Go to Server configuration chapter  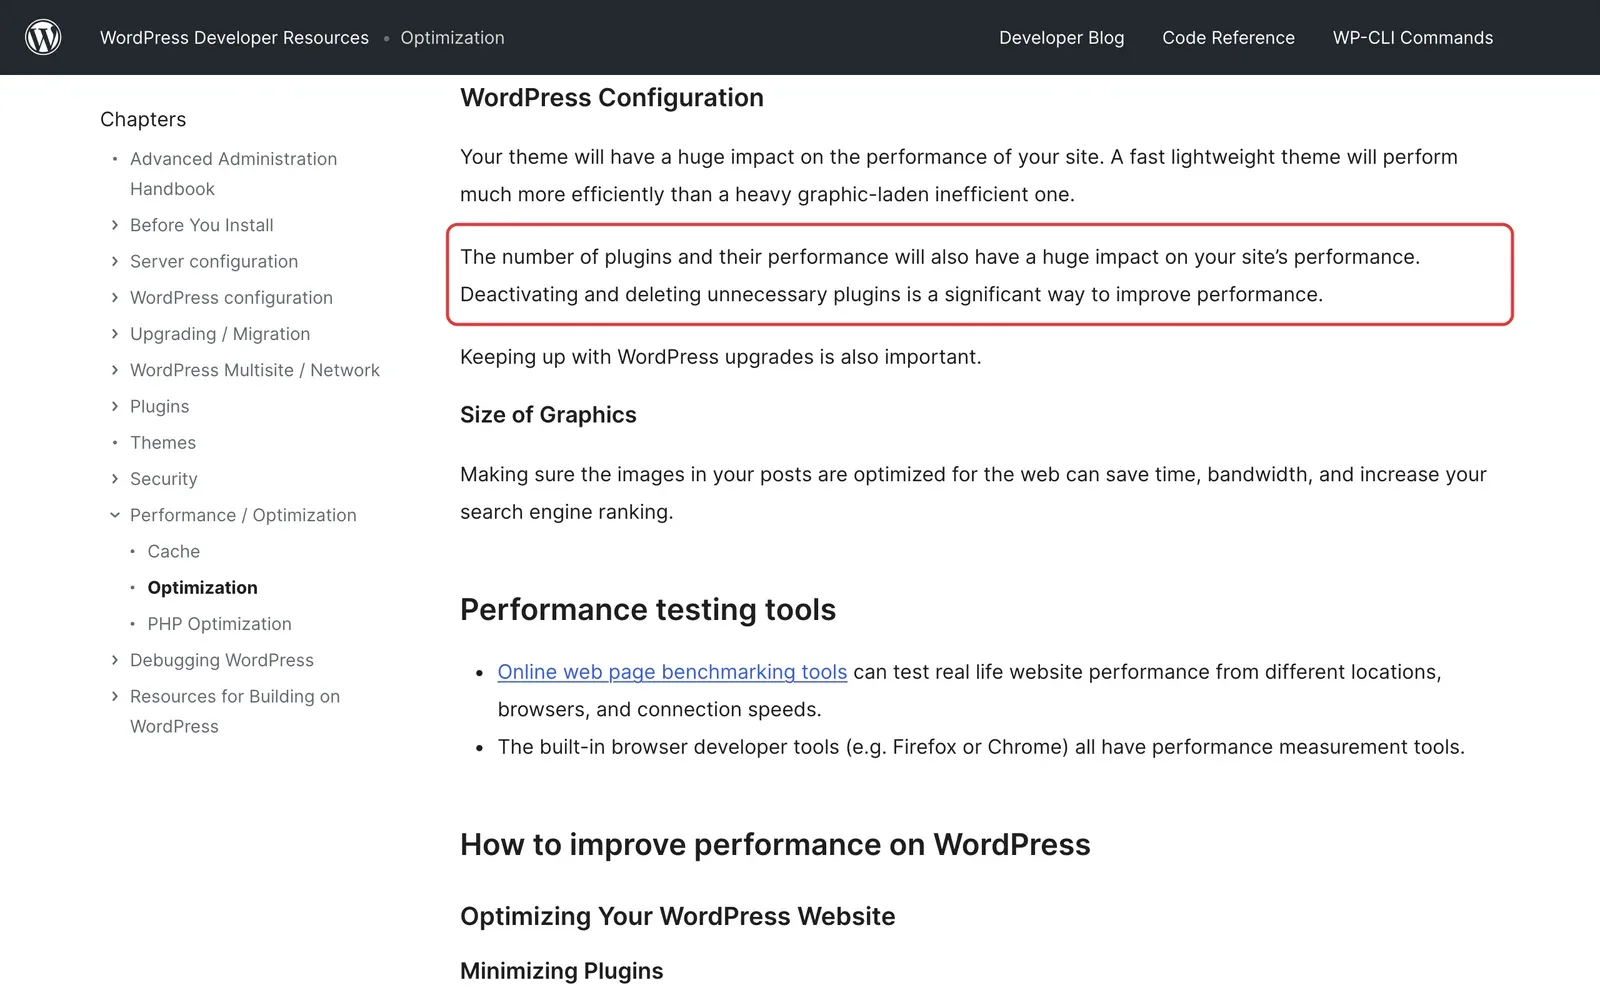[x=214, y=261]
